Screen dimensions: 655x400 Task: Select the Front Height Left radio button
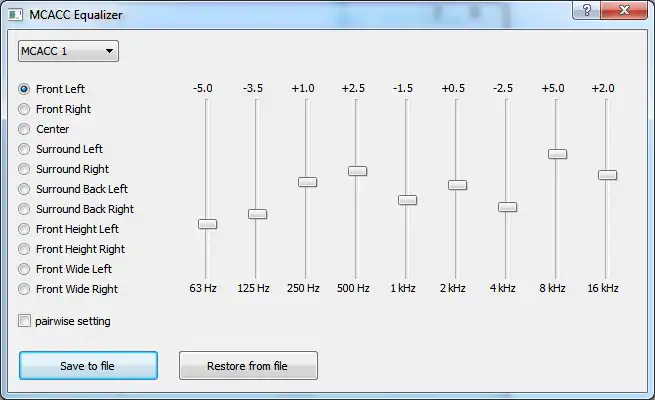(24, 229)
